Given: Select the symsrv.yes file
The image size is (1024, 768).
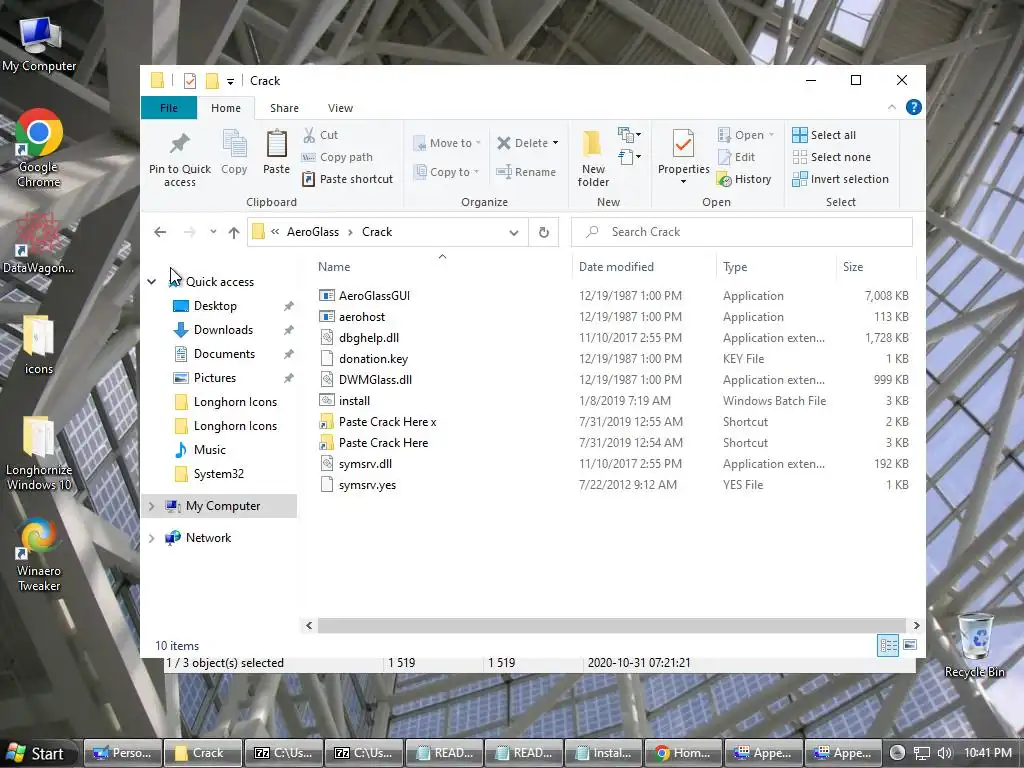Looking at the screenshot, I should (367, 485).
